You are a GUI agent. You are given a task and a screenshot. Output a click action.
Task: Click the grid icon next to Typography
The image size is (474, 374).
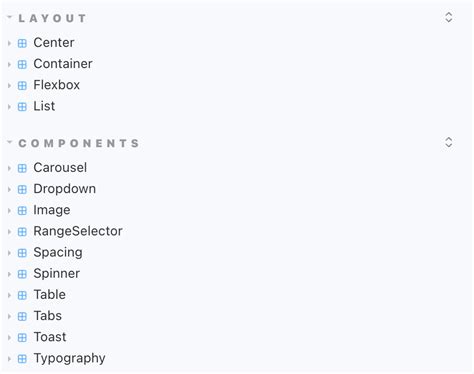tap(22, 359)
